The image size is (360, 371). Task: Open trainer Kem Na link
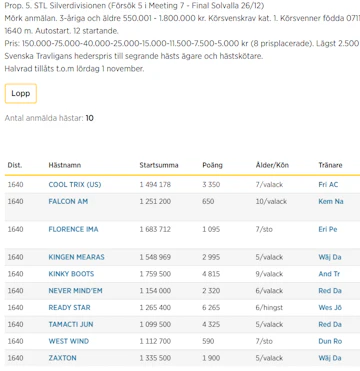pyautogui.click(x=331, y=201)
